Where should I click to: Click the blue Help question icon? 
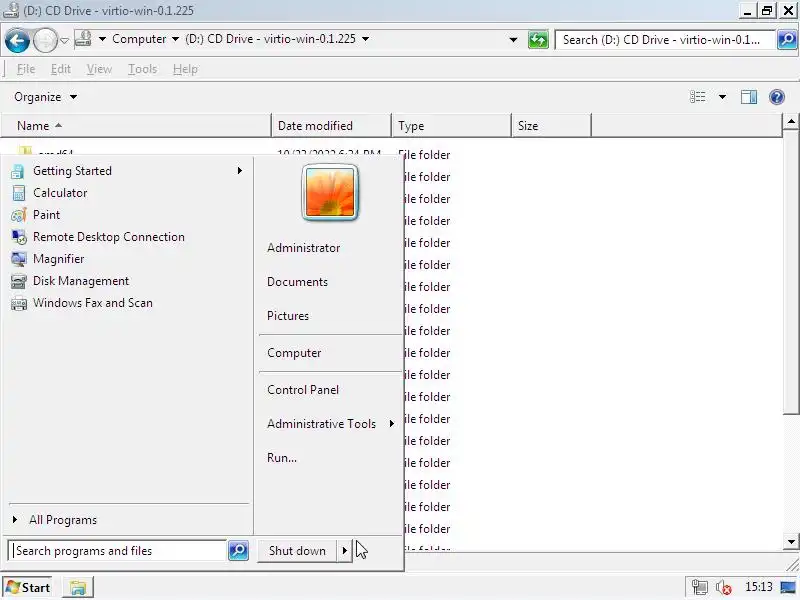click(777, 97)
